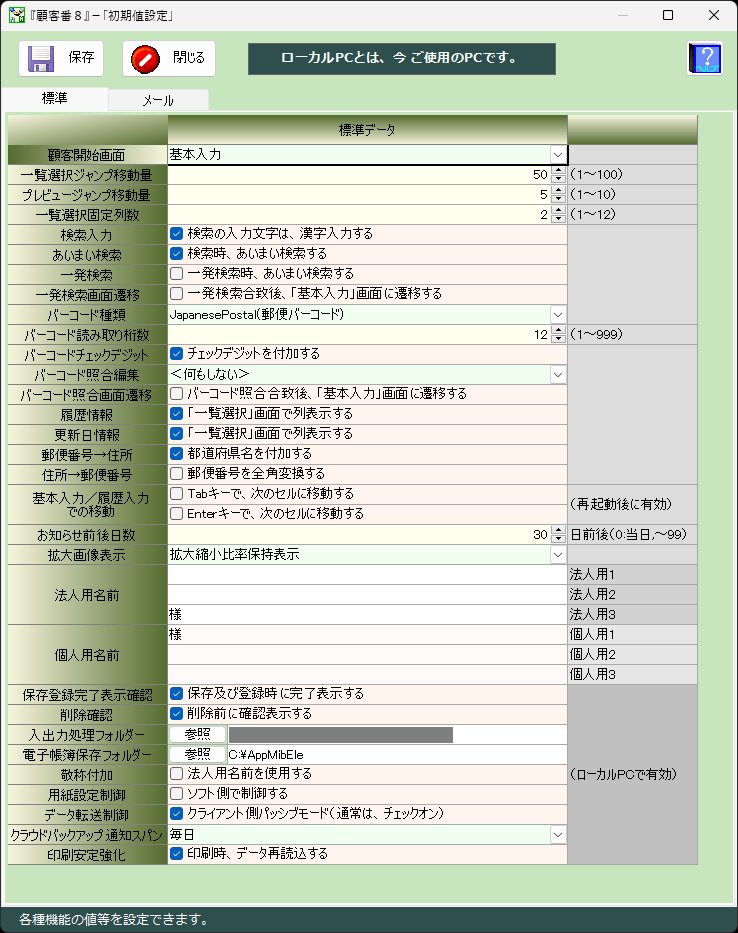Viewport: 738px width, 933px height.
Task: Click the お知らせ前後日数 value 30 field
Action: point(359,534)
